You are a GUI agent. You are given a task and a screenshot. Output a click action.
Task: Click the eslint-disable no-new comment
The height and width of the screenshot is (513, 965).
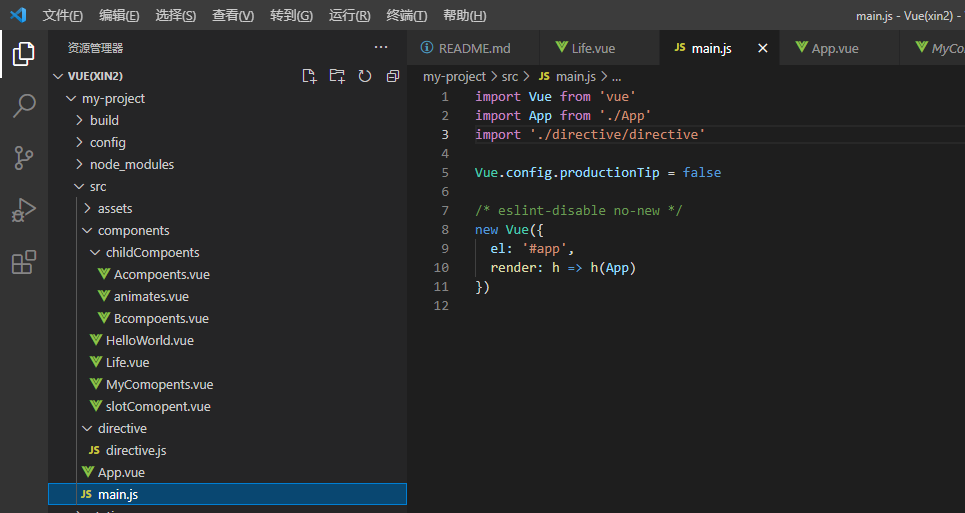click(x=579, y=210)
